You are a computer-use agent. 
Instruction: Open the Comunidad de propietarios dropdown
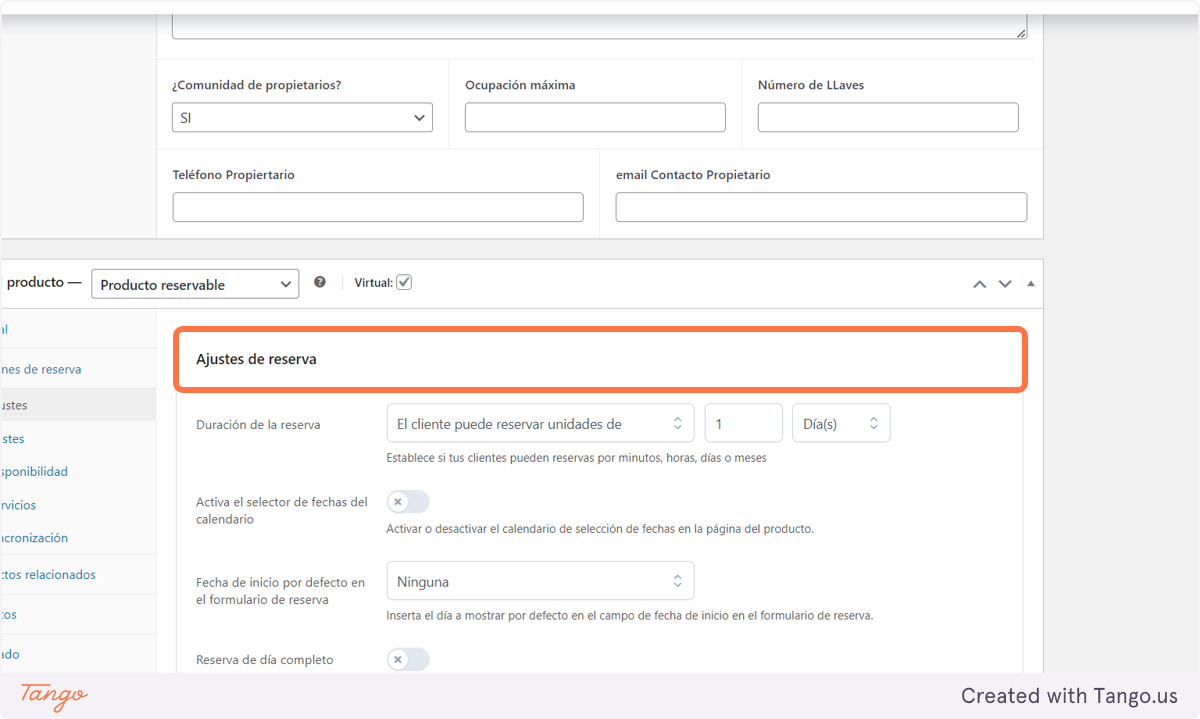[x=302, y=118]
